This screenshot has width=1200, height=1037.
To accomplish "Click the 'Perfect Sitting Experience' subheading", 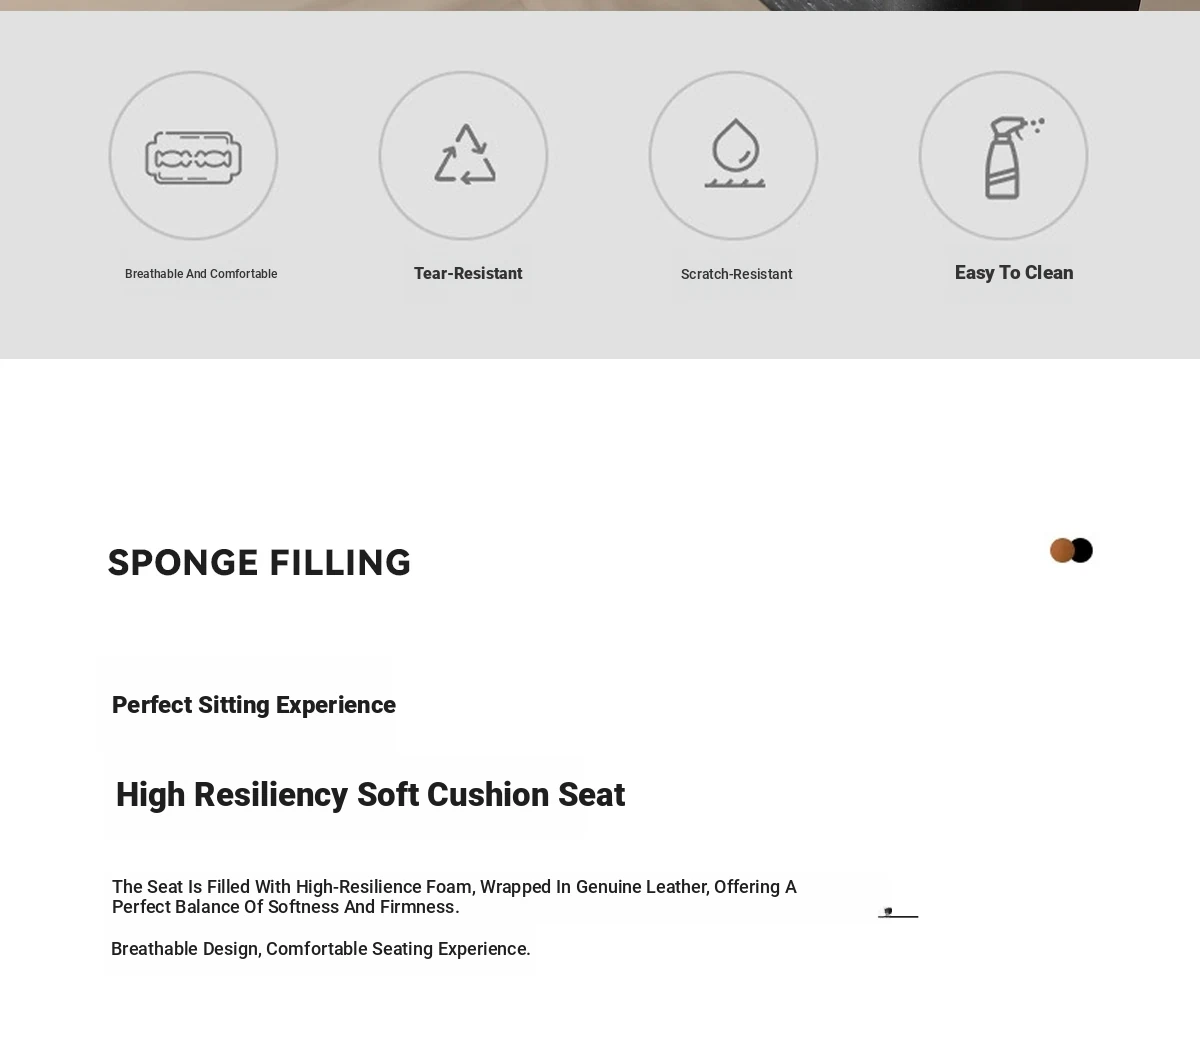I will point(254,705).
